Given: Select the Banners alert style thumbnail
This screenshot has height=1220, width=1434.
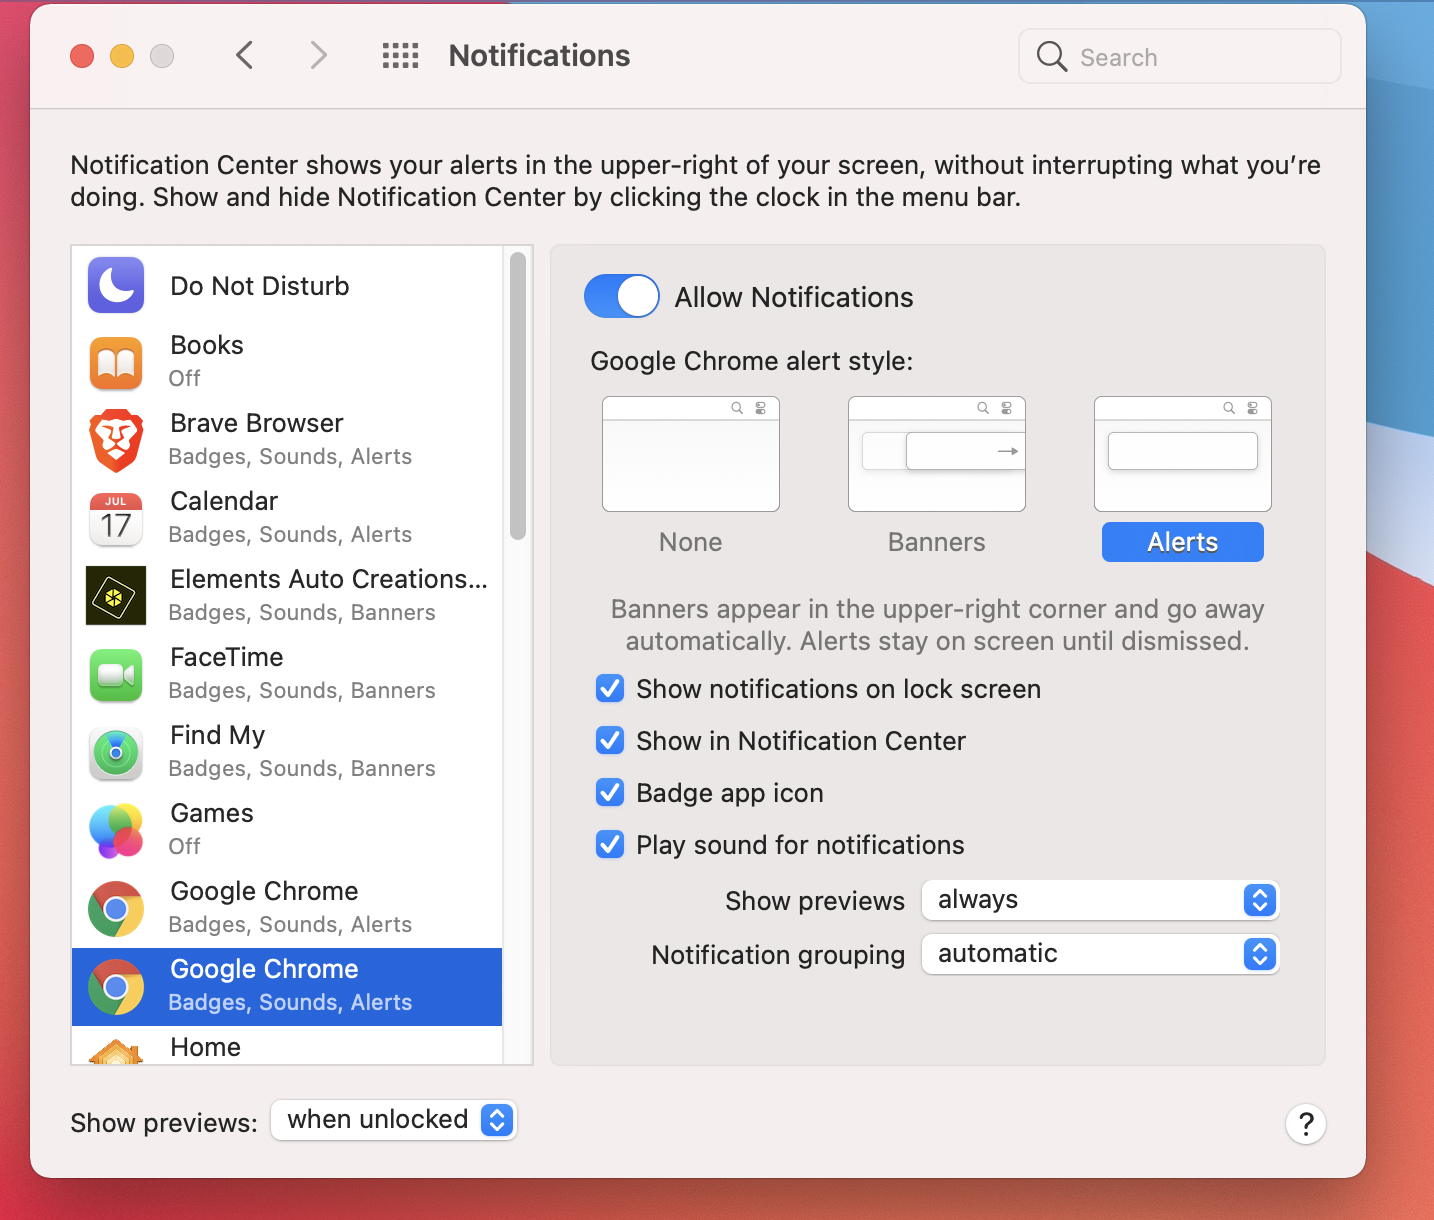Looking at the screenshot, I should [937, 454].
